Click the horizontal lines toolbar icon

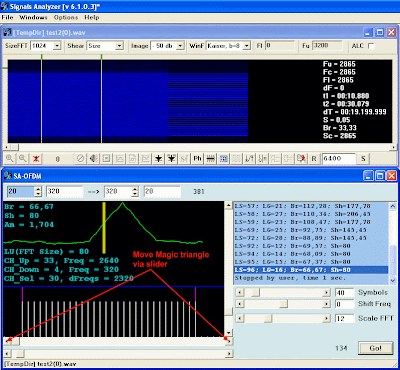click(210, 159)
